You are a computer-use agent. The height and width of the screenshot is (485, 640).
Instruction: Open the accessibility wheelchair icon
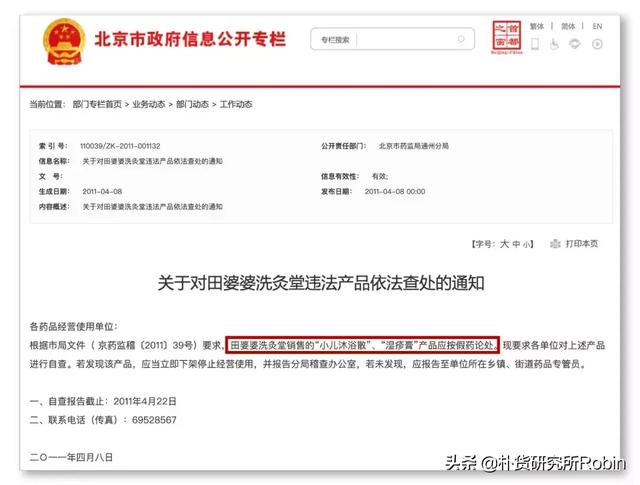click(x=554, y=44)
